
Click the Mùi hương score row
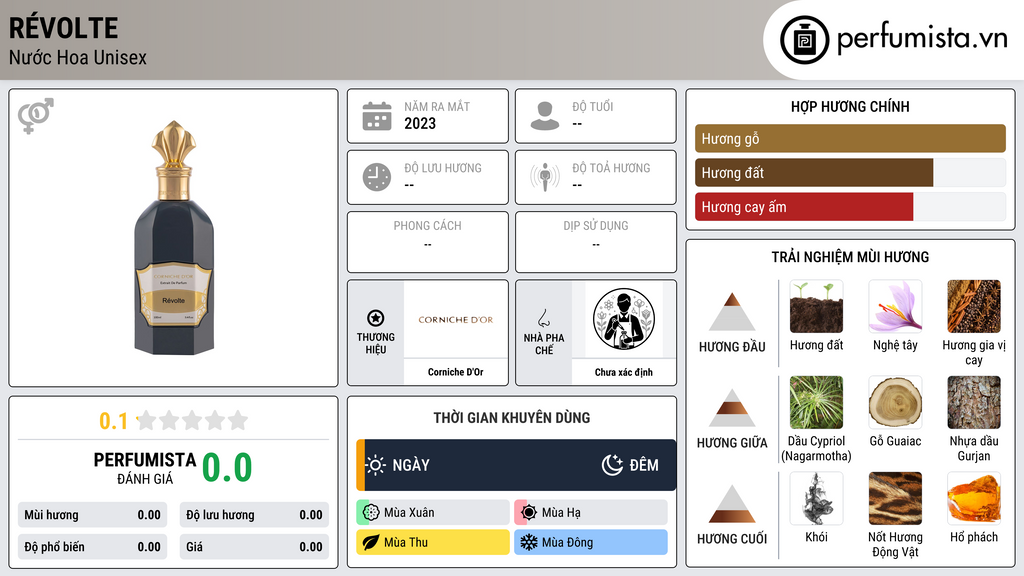pos(93,515)
